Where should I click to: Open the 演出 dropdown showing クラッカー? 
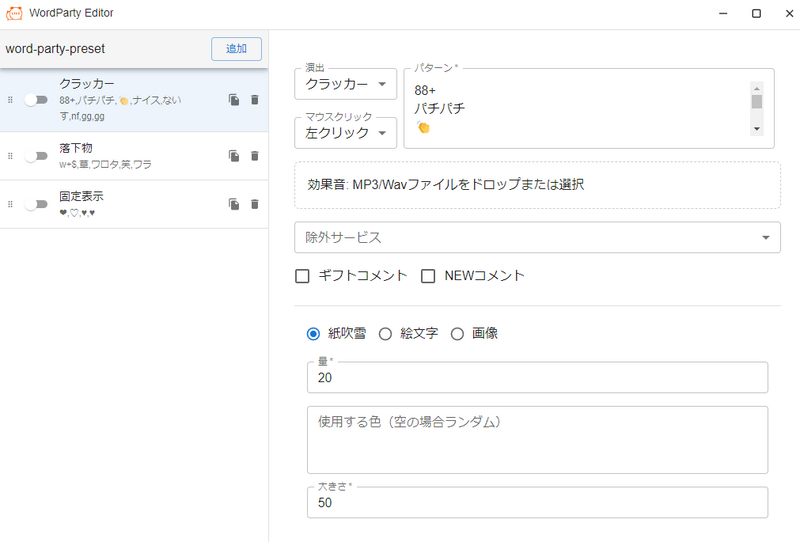point(345,84)
